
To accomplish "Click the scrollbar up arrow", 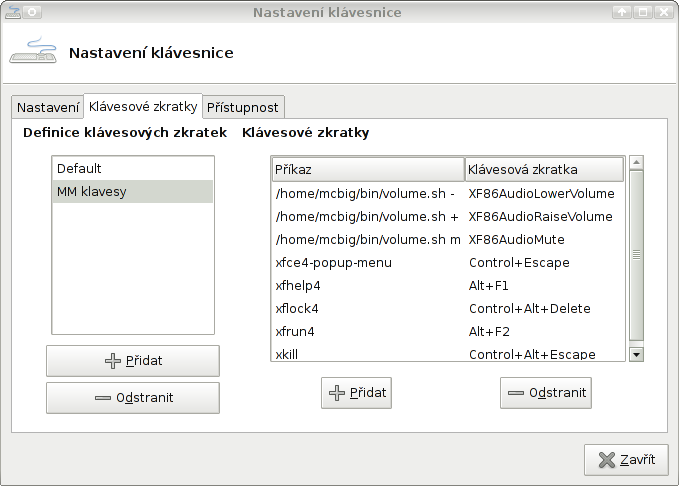I will pyautogui.click(x=636, y=162).
